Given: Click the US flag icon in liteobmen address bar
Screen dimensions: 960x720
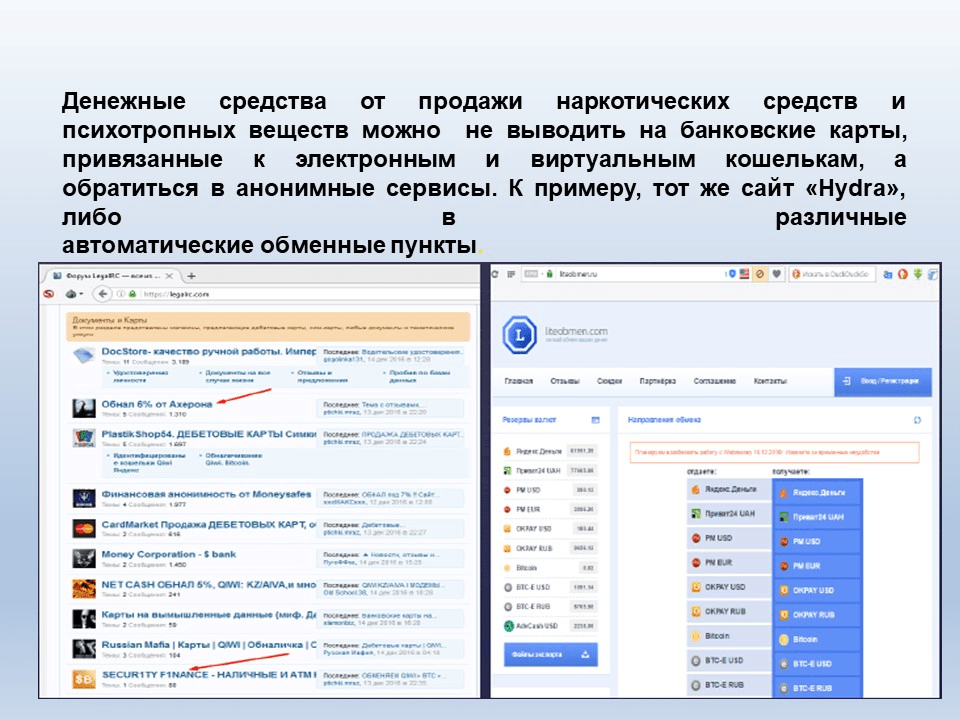Looking at the screenshot, I should click(744, 274).
